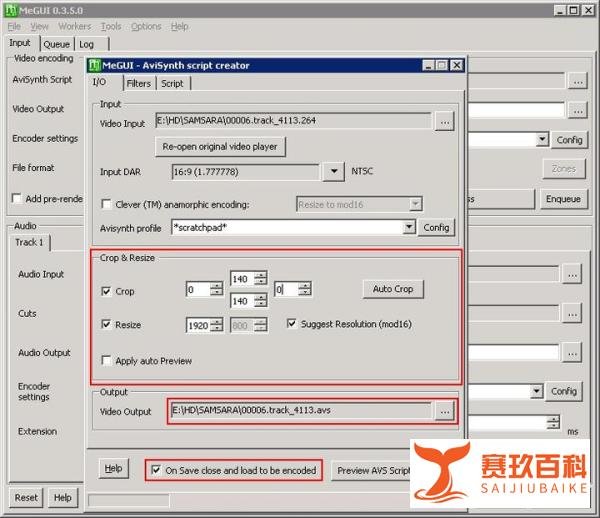The width and height of the screenshot is (600, 518).
Task: Open video encoder Config button in main window
Action: click(x=569, y=140)
